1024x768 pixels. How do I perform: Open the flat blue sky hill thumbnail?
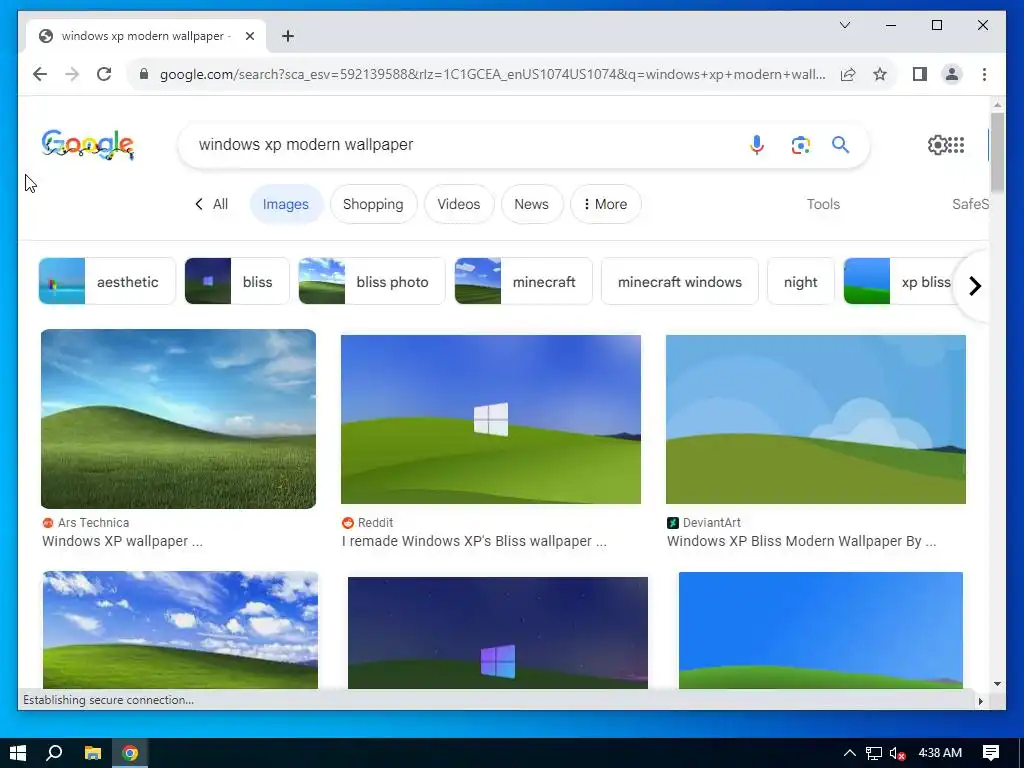coord(820,630)
